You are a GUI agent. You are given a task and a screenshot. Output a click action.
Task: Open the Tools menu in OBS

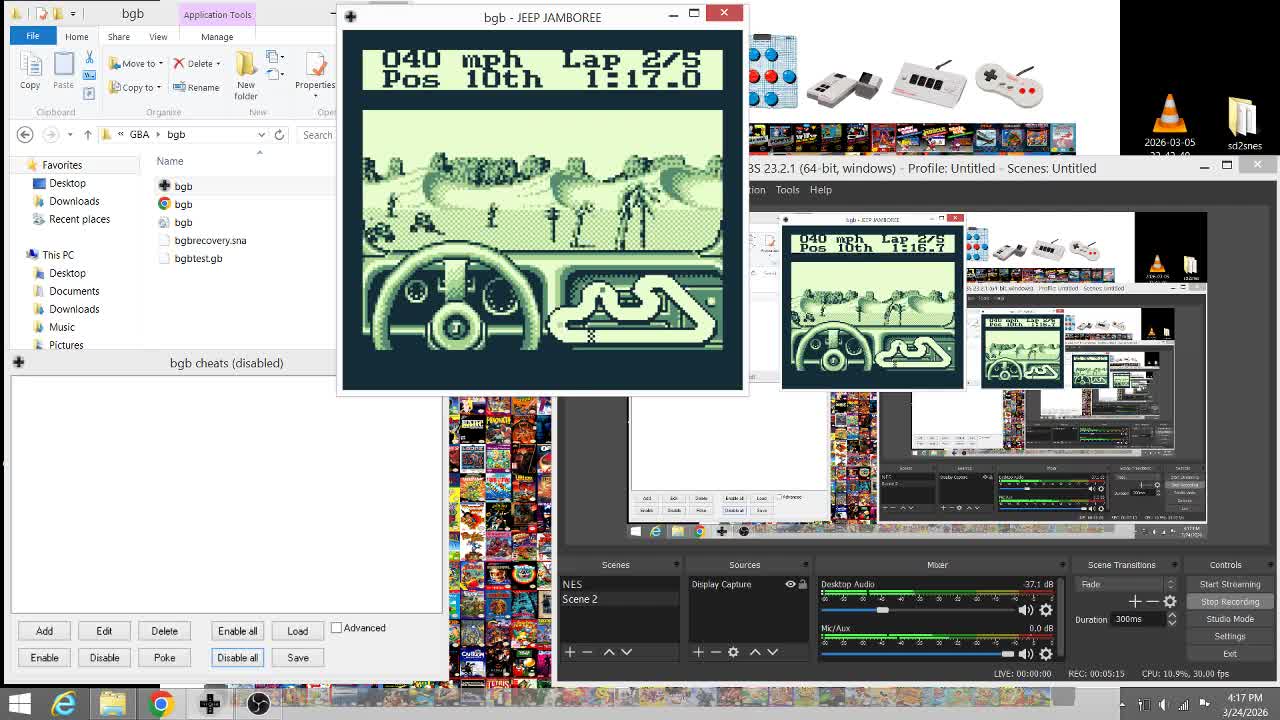(787, 190)
